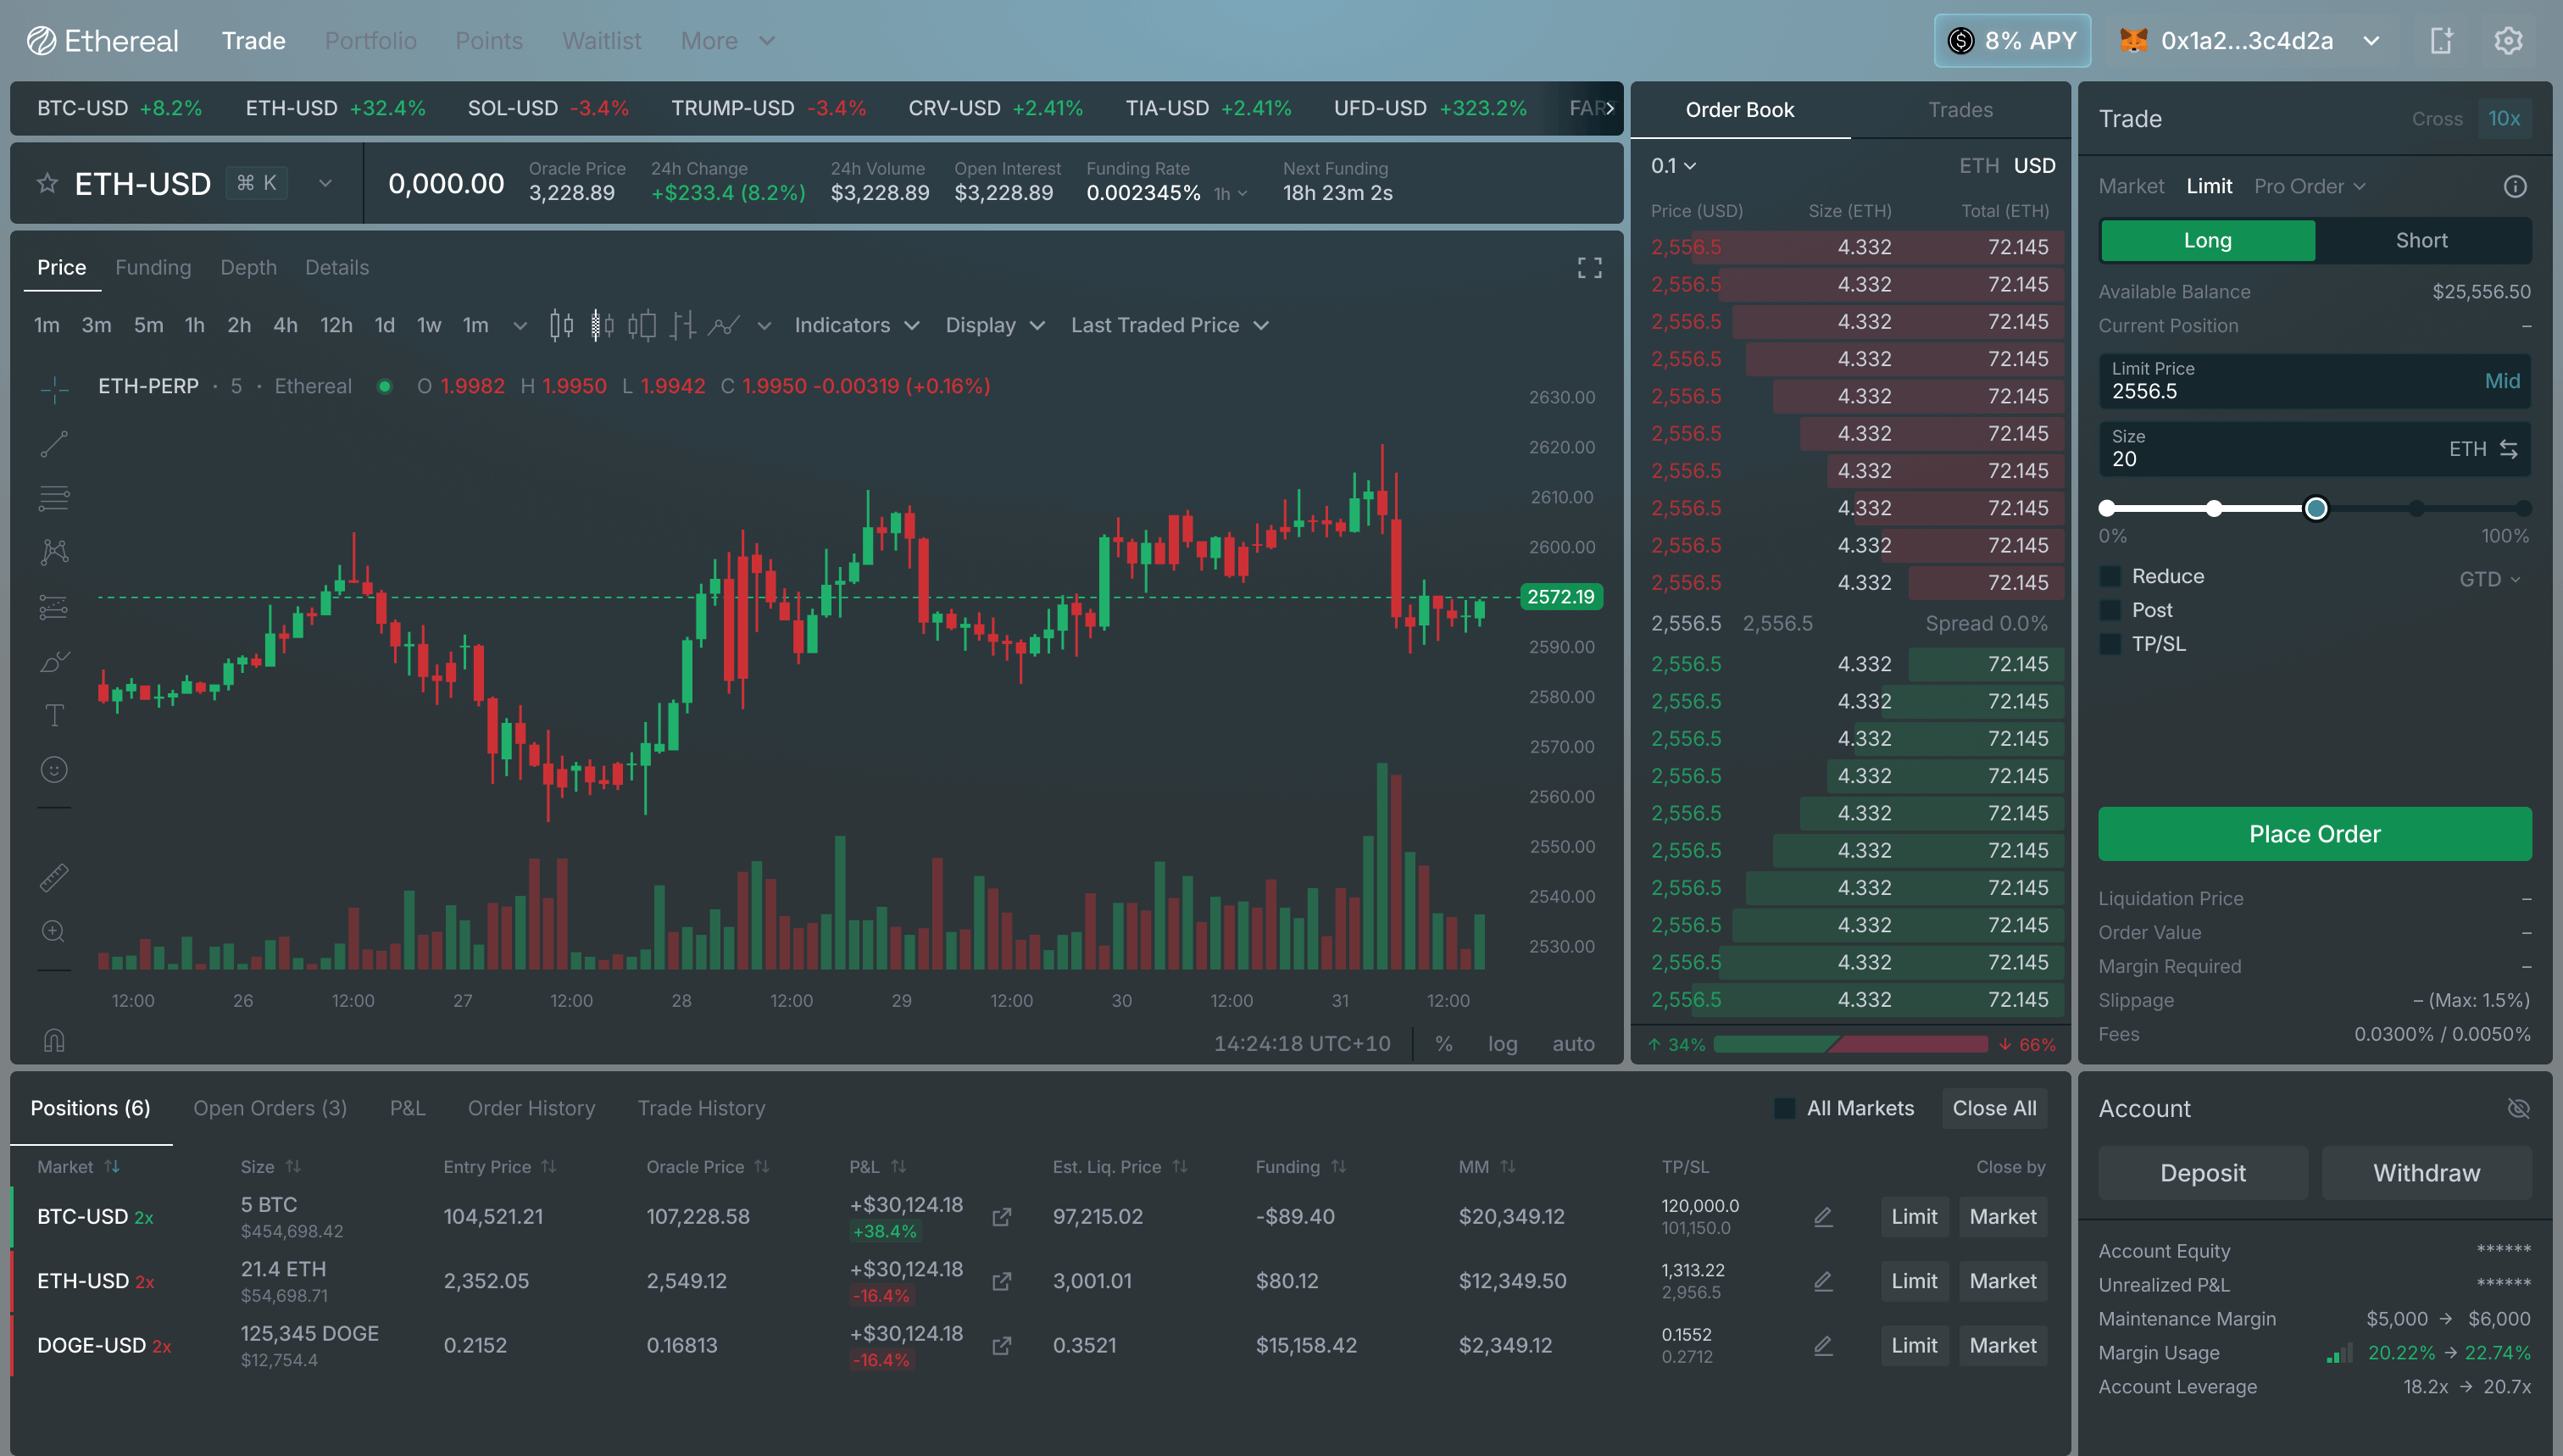This screenshot has width=2563, height=1456.
Task: Select the trend line drawing tool
Action: 53,444
